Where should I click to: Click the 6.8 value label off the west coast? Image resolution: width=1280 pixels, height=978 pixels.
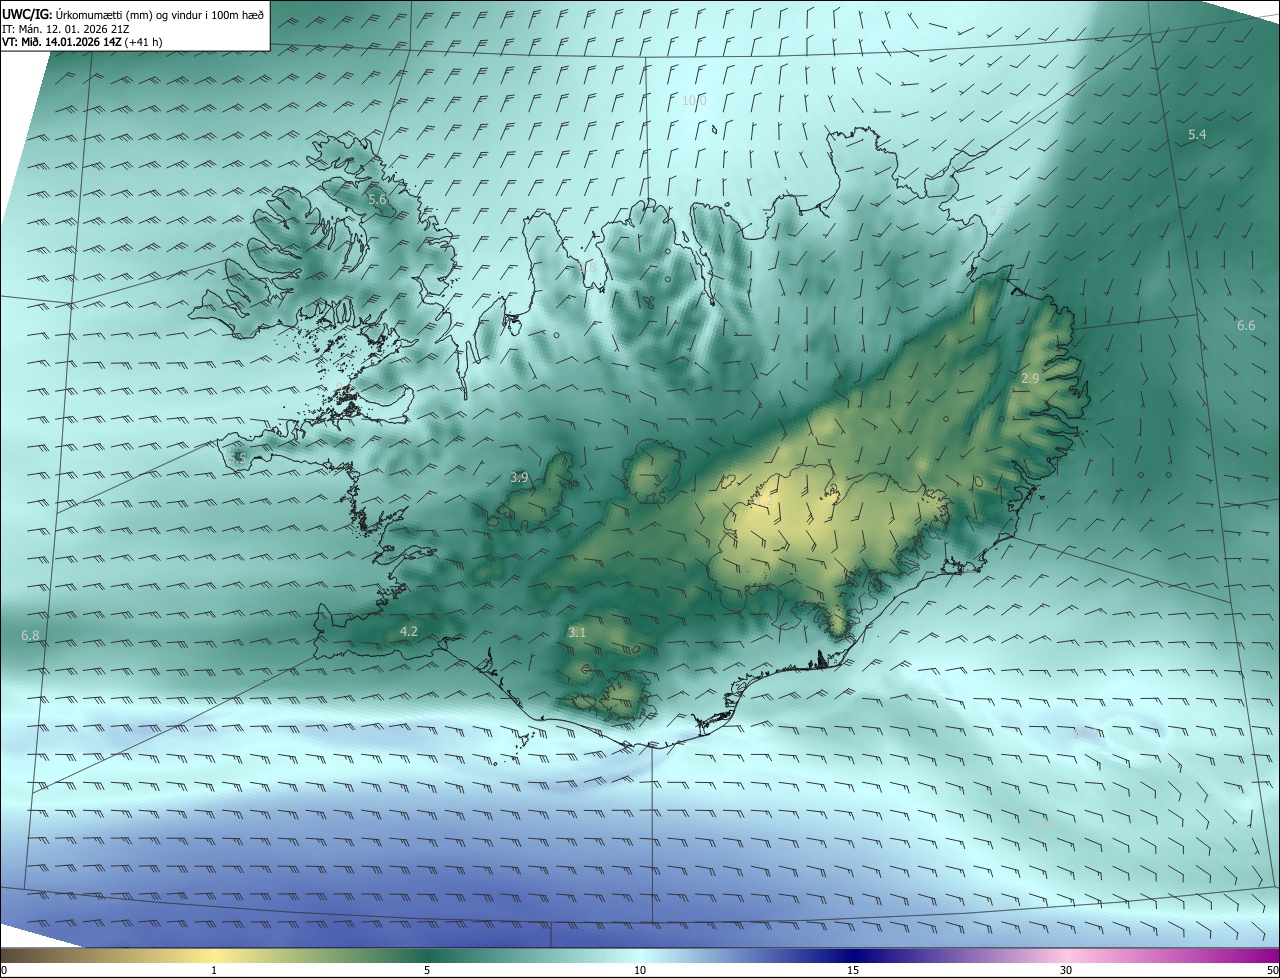pos(30,635)
